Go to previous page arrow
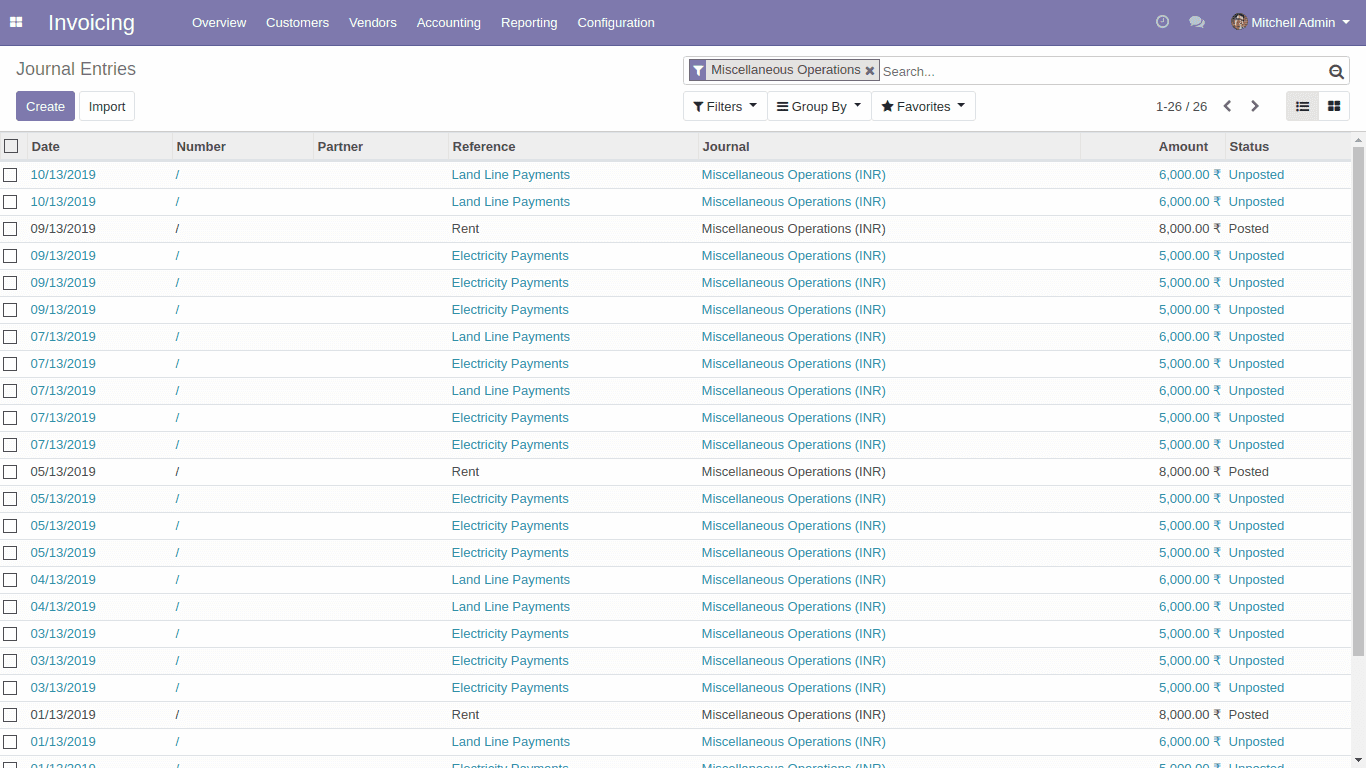This screenshot has width=1366, height=768. [1228, 106]
